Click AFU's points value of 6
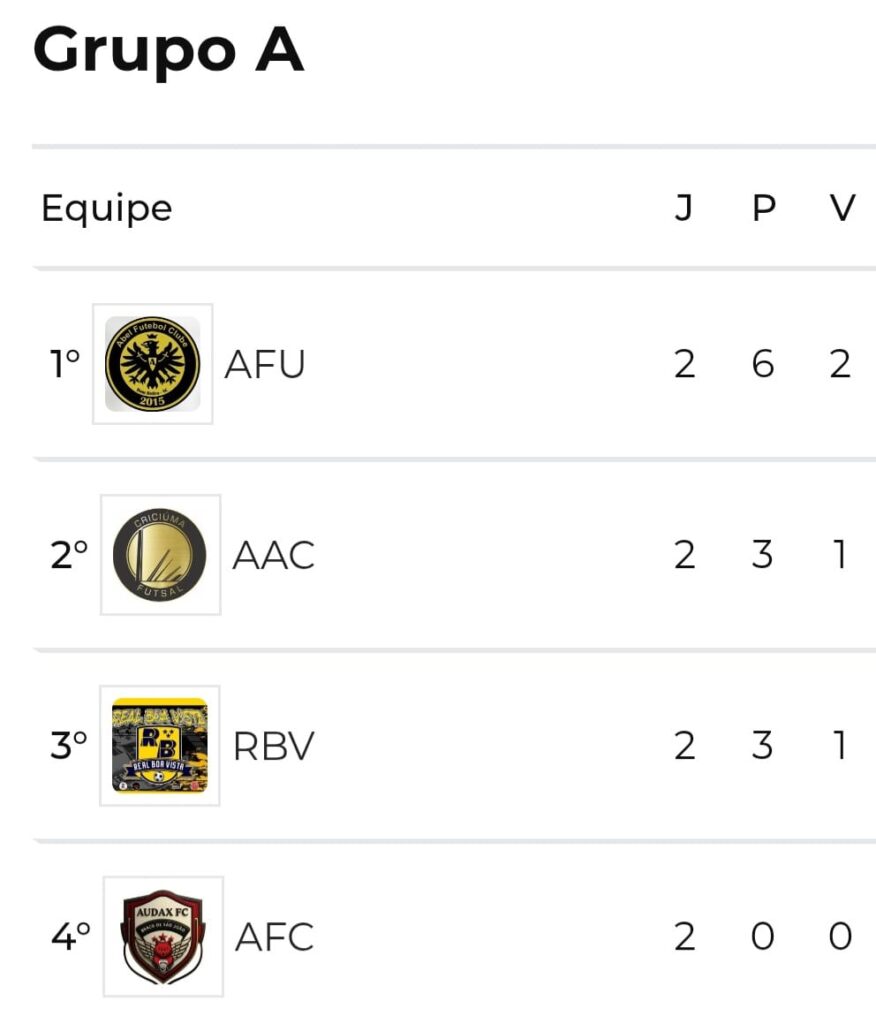 coord(763,365)
